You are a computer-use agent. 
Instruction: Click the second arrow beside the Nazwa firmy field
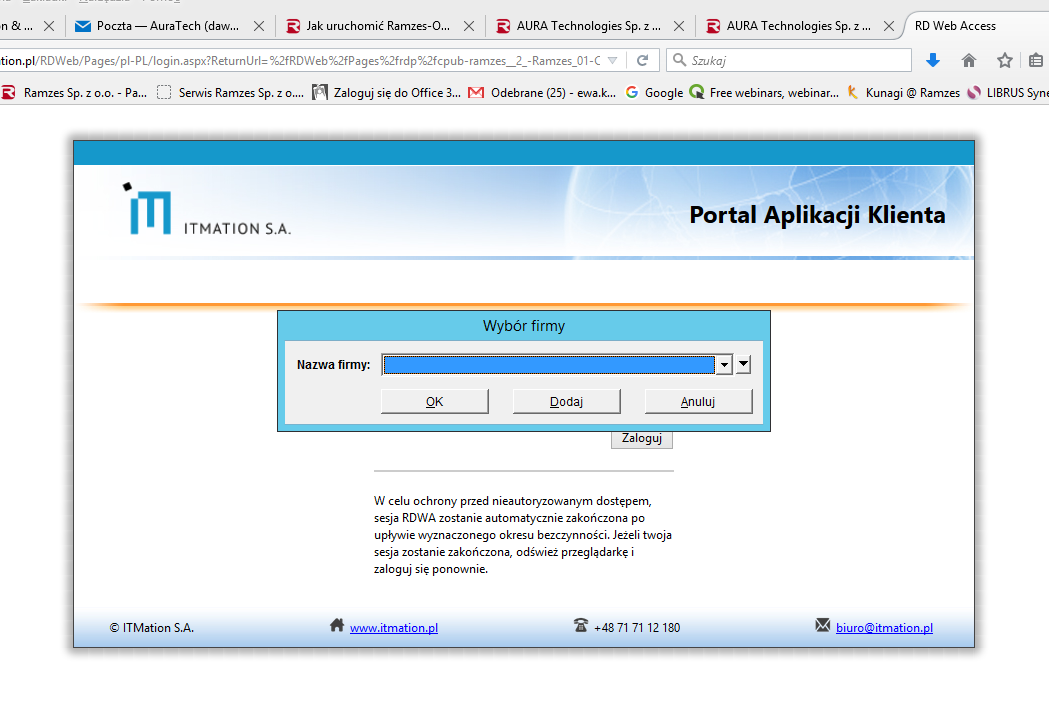(x=743, y=365)
